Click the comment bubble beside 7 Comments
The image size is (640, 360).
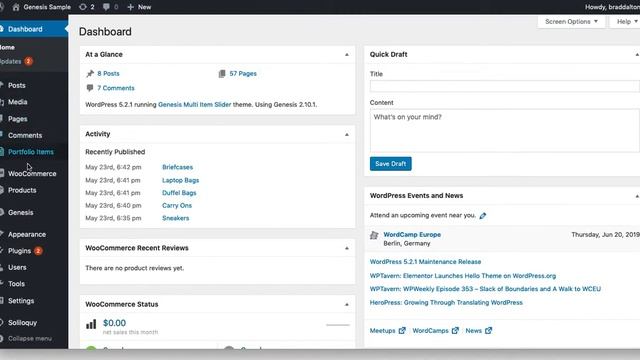coord(90,88)
